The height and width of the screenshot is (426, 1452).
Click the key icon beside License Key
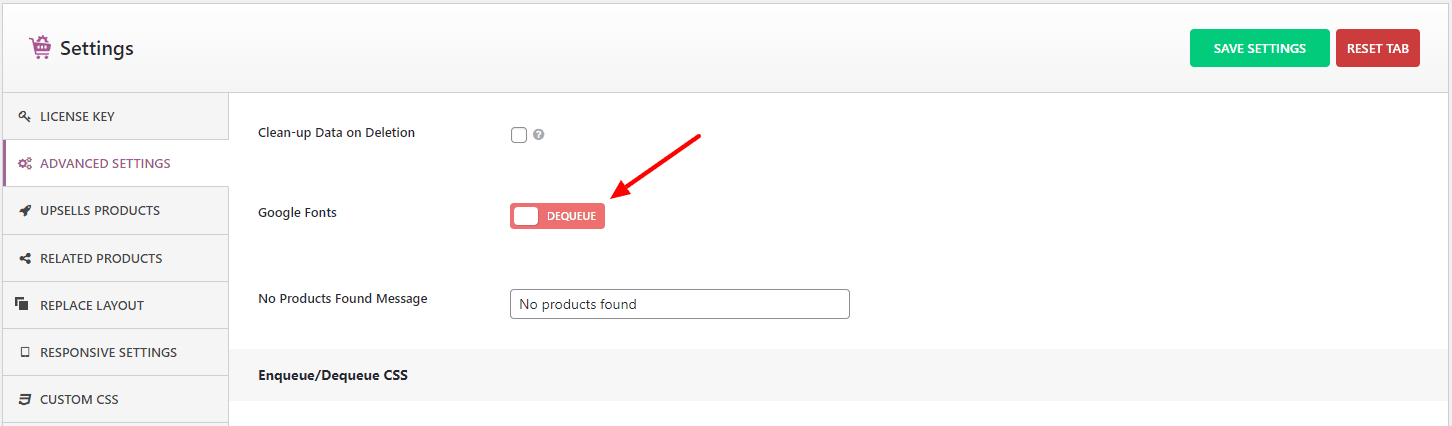25,117
